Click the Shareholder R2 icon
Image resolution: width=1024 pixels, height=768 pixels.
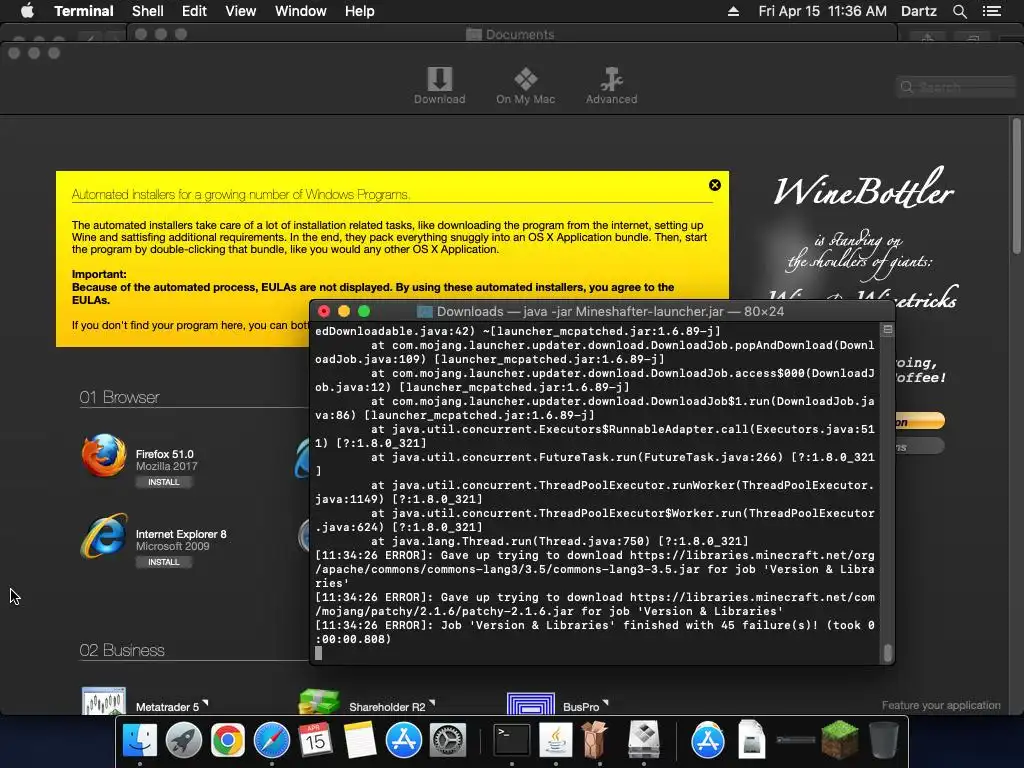(x=319, y=701)
